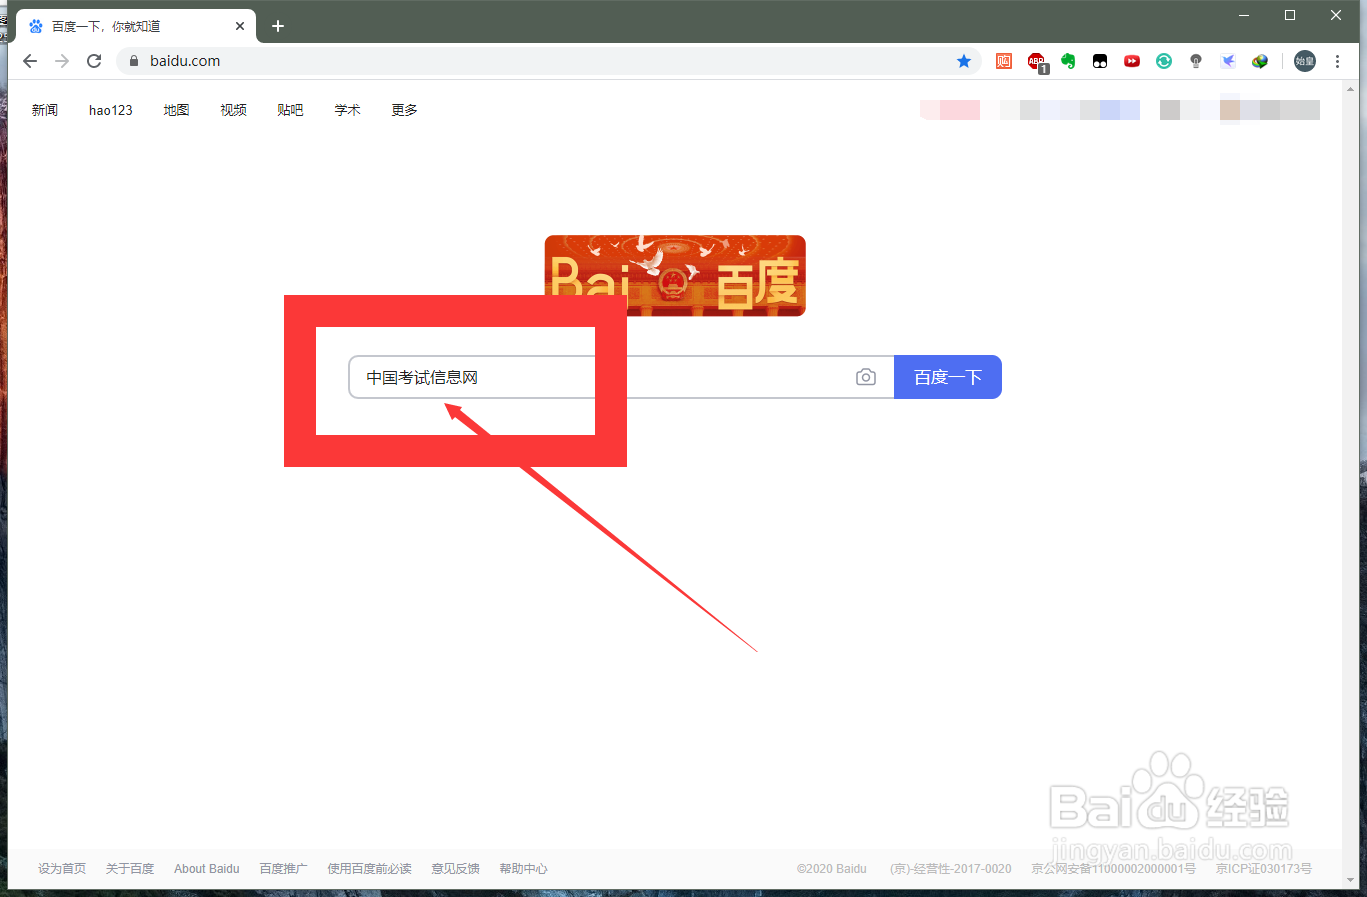Close the 百度一下 tab
The image size is (1367, 897).
[x=240, y=26]
